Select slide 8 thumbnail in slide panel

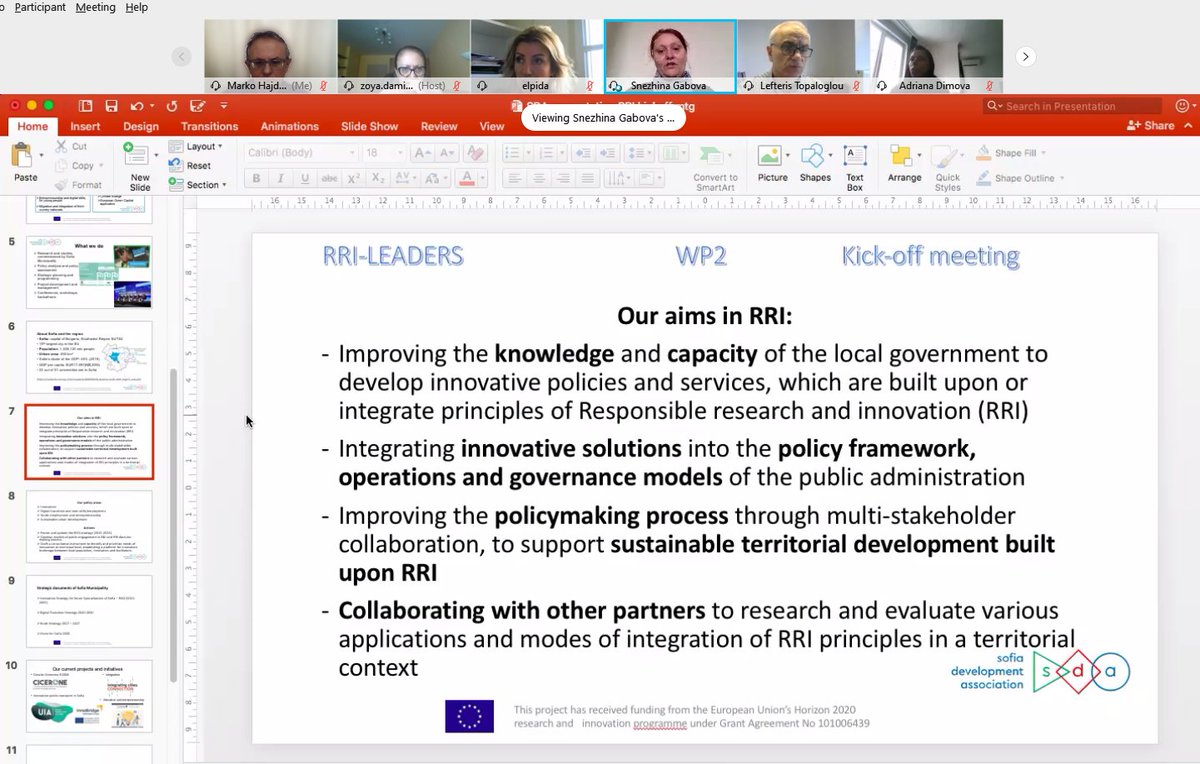[x=89, y=526]
